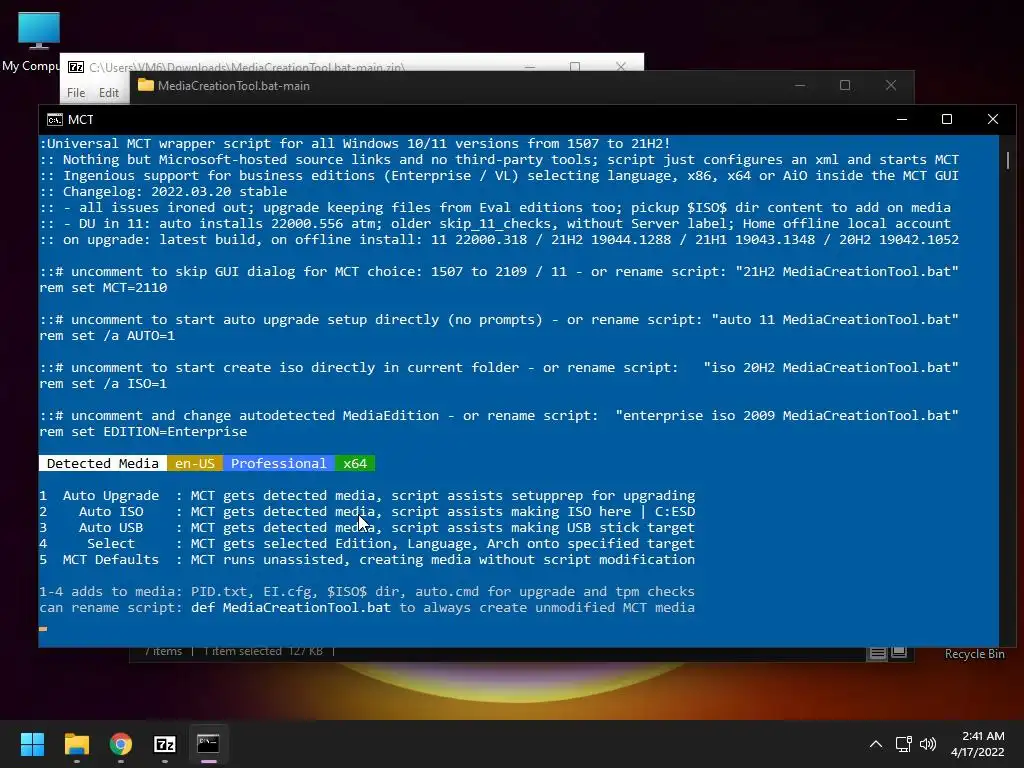This screenshot has height=768, width=1024.
Task: Open the volume control tray icon
Action: 927,744
